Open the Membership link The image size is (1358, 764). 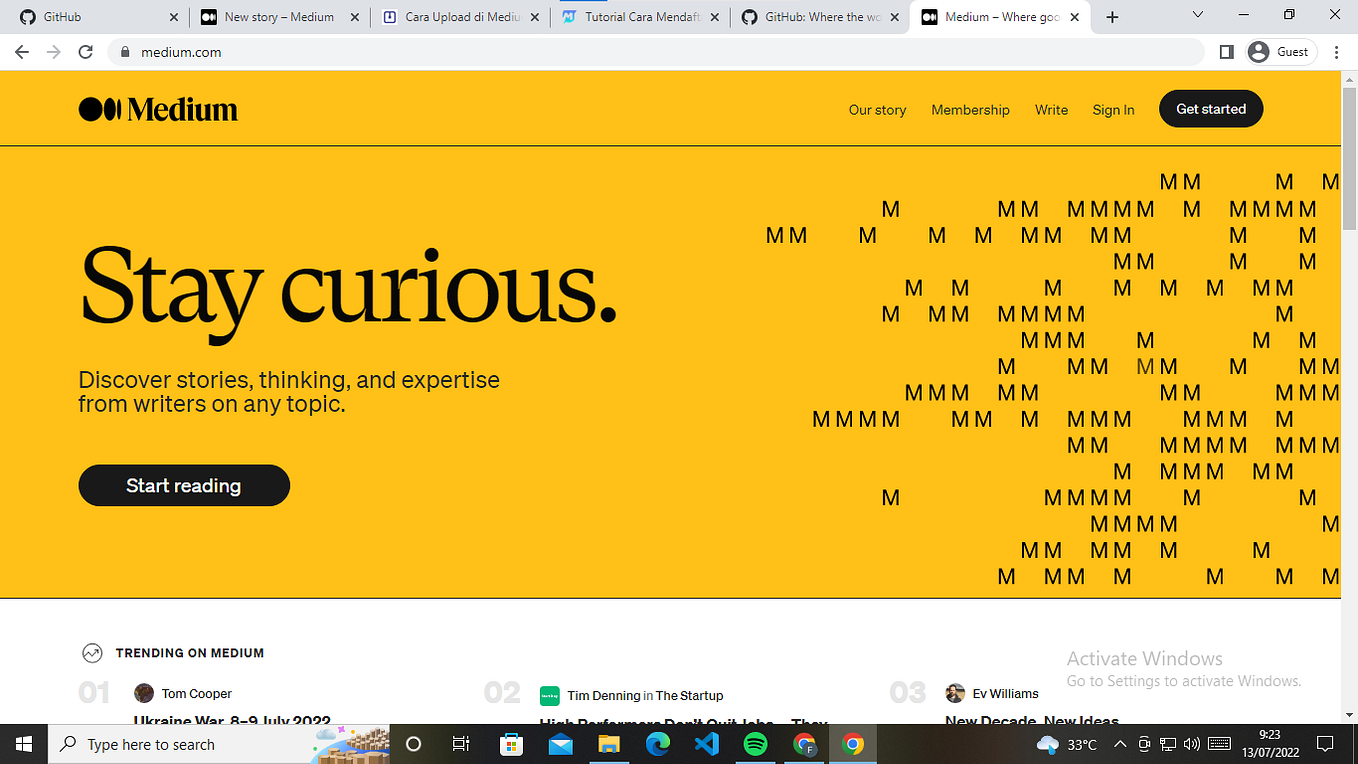970,110
